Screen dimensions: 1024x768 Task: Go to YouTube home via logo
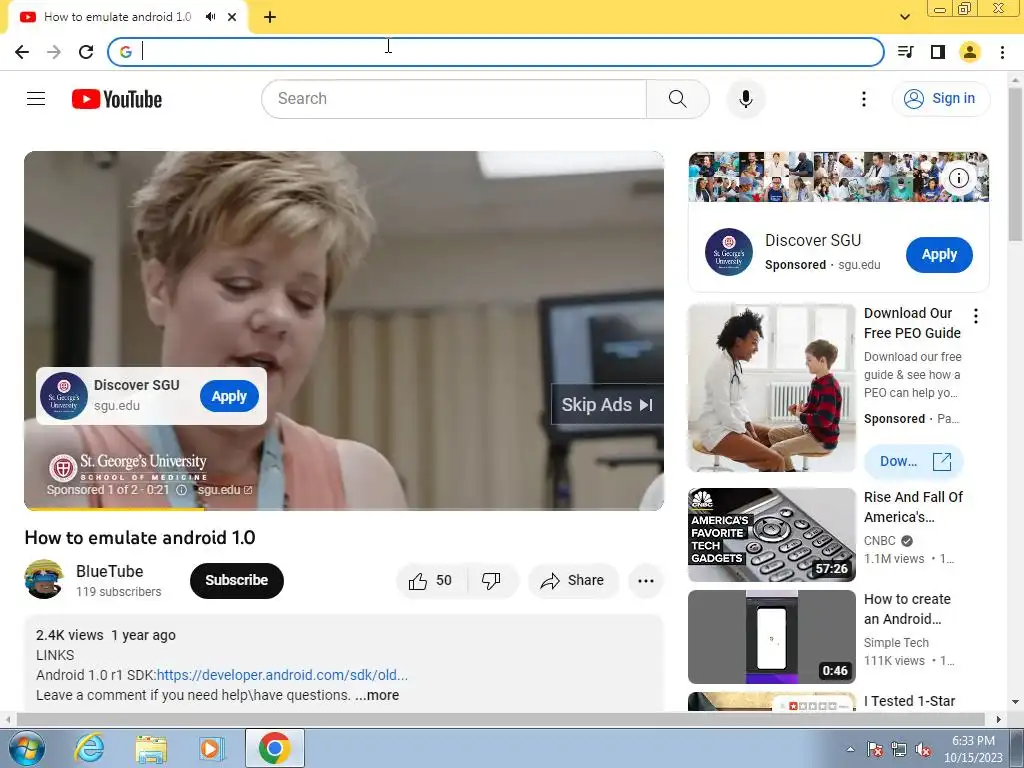click(117, 99)
